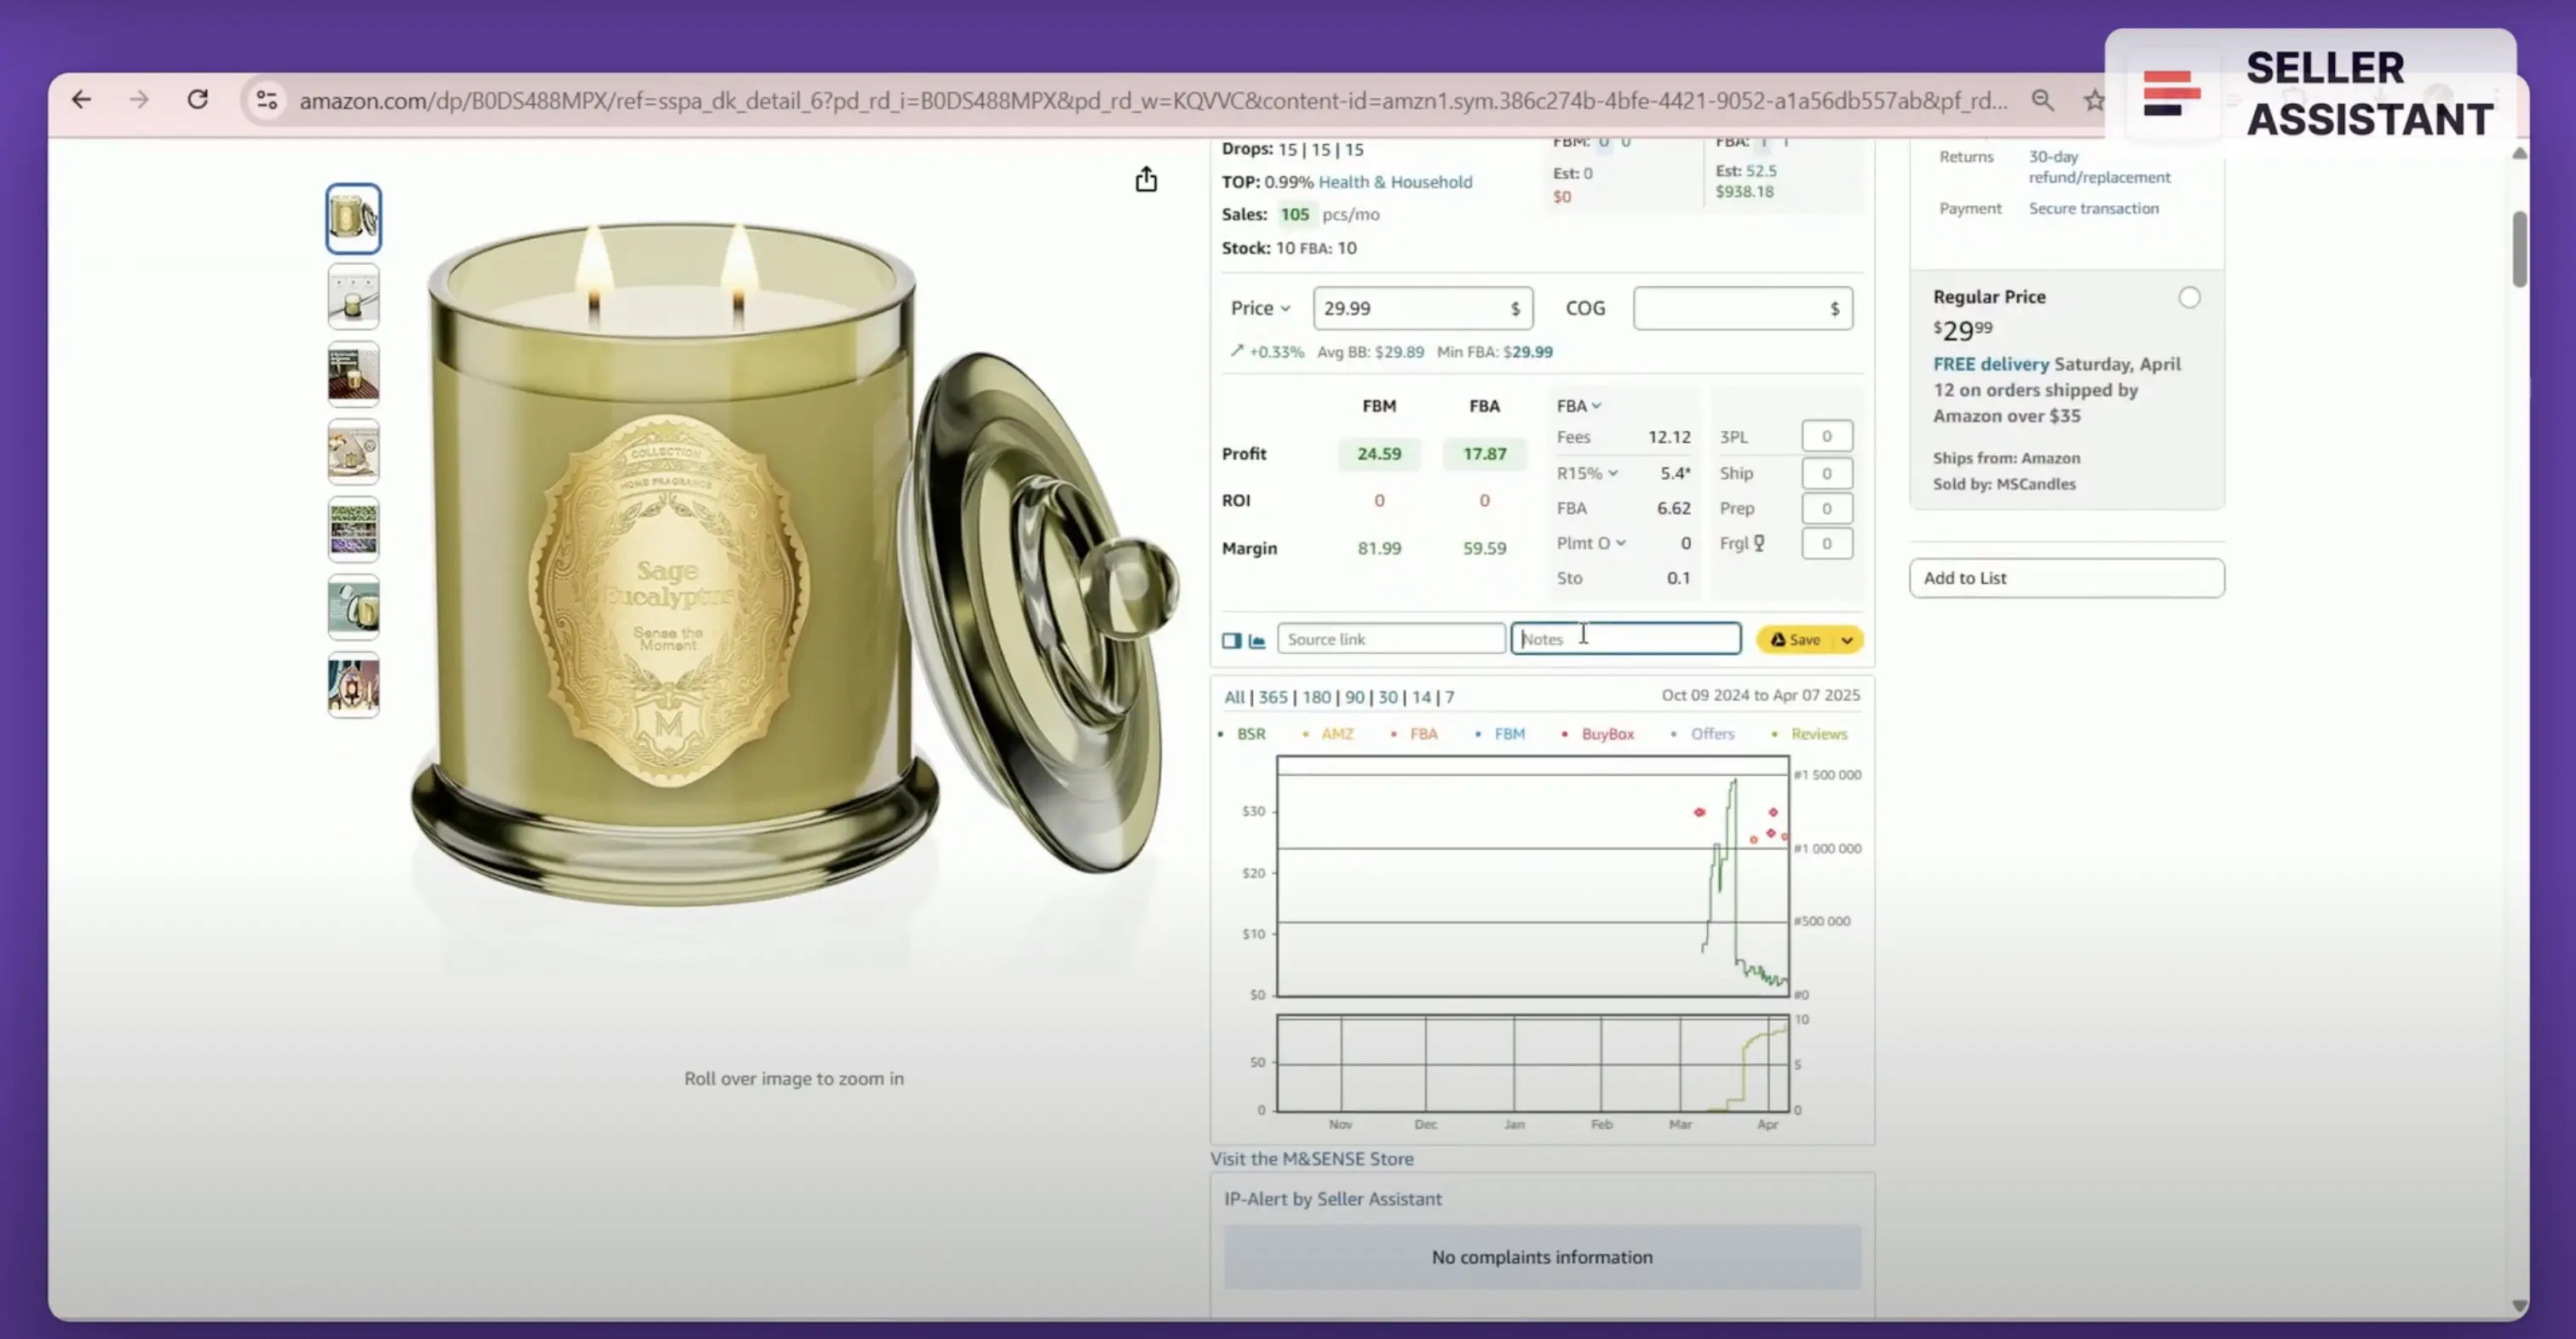
Task: Click Visit the M&SENSE Store link
Action: coord(1311,1159)
